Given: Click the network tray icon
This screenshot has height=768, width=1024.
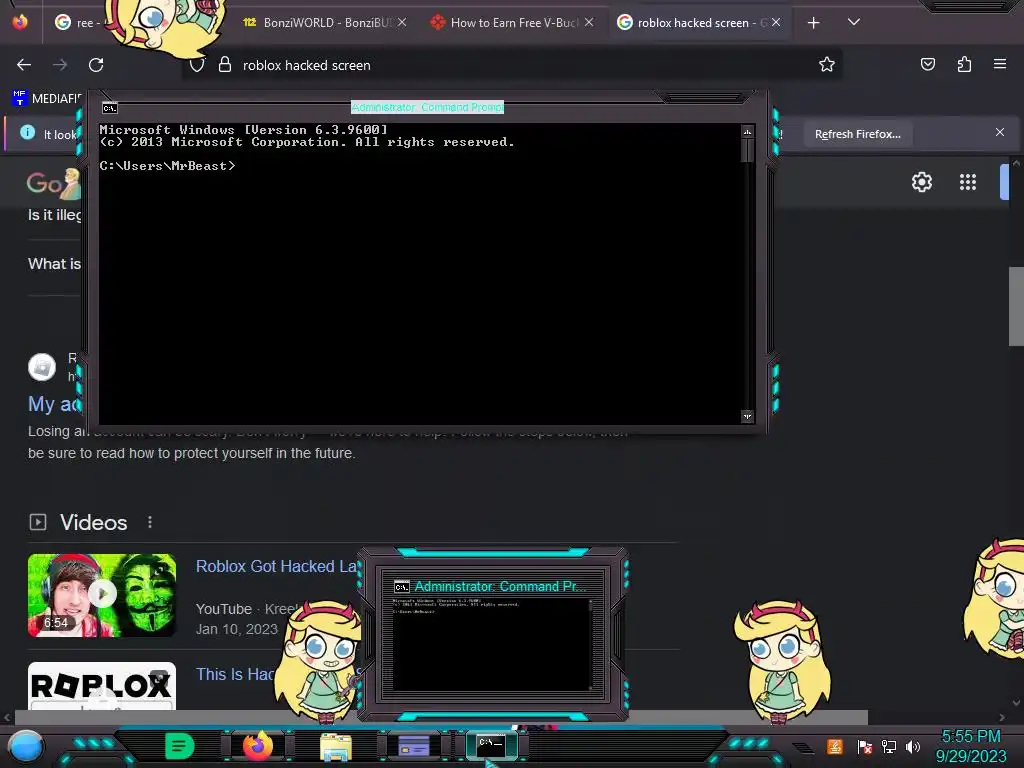Looking at the screenshot, I should 889,746.
